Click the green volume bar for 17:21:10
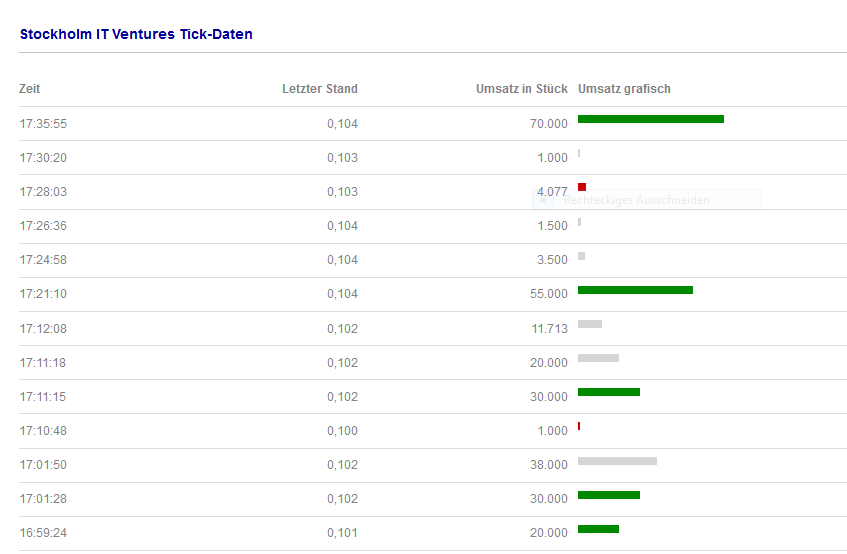The width and height of the screenshot is (847, 554). click(635, 290)
